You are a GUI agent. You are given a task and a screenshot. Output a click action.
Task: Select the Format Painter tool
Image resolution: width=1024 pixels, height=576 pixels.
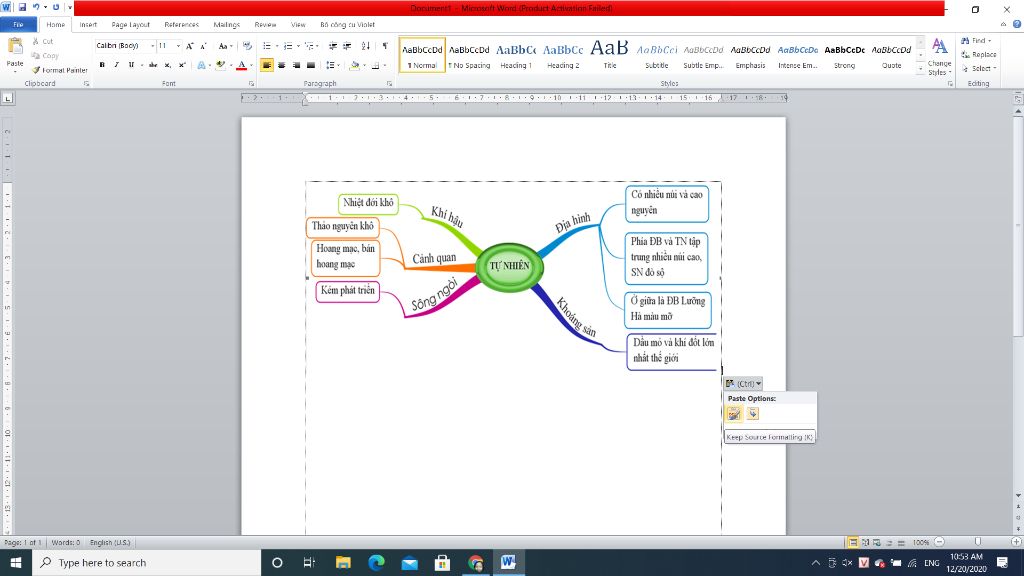59,70
